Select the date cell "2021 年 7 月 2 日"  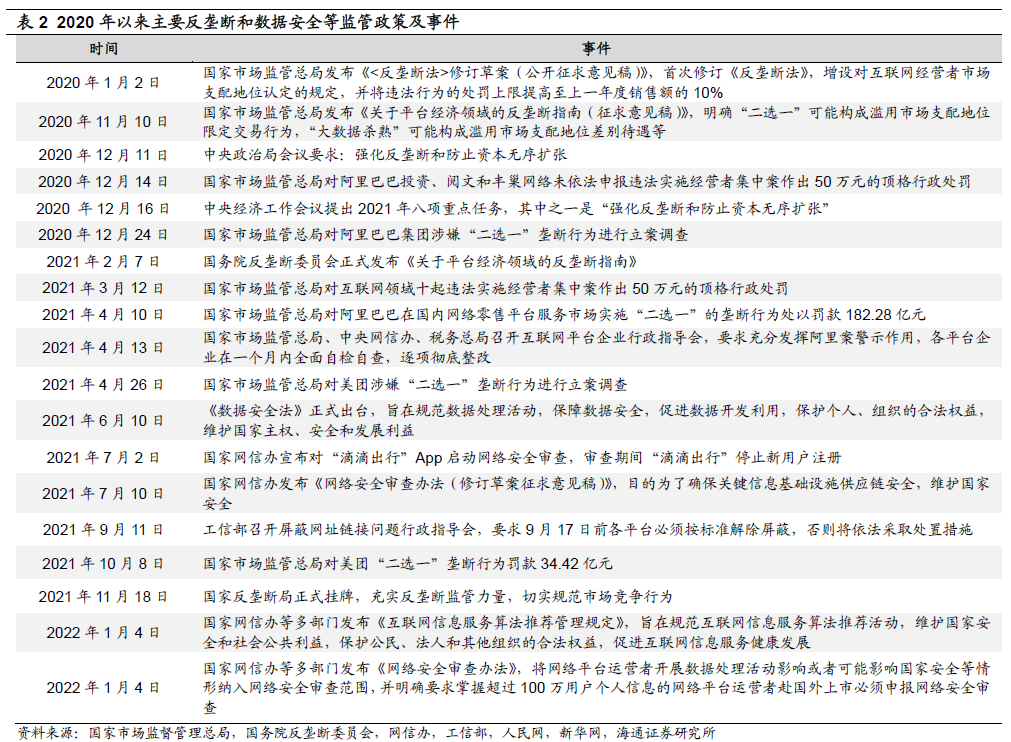[x=103, y=457]
